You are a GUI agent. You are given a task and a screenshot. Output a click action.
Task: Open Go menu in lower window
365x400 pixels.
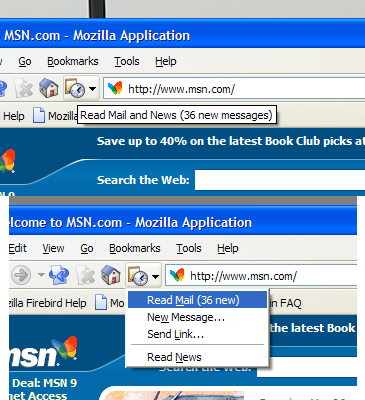(x=87, y=248)
